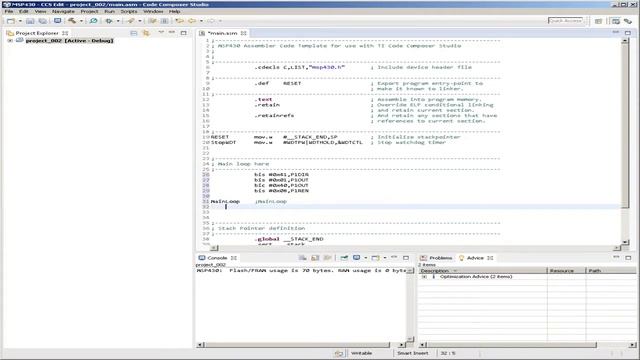Switch to the Problems tab
The width and height of the screenshot is (640, 360).
436,258
